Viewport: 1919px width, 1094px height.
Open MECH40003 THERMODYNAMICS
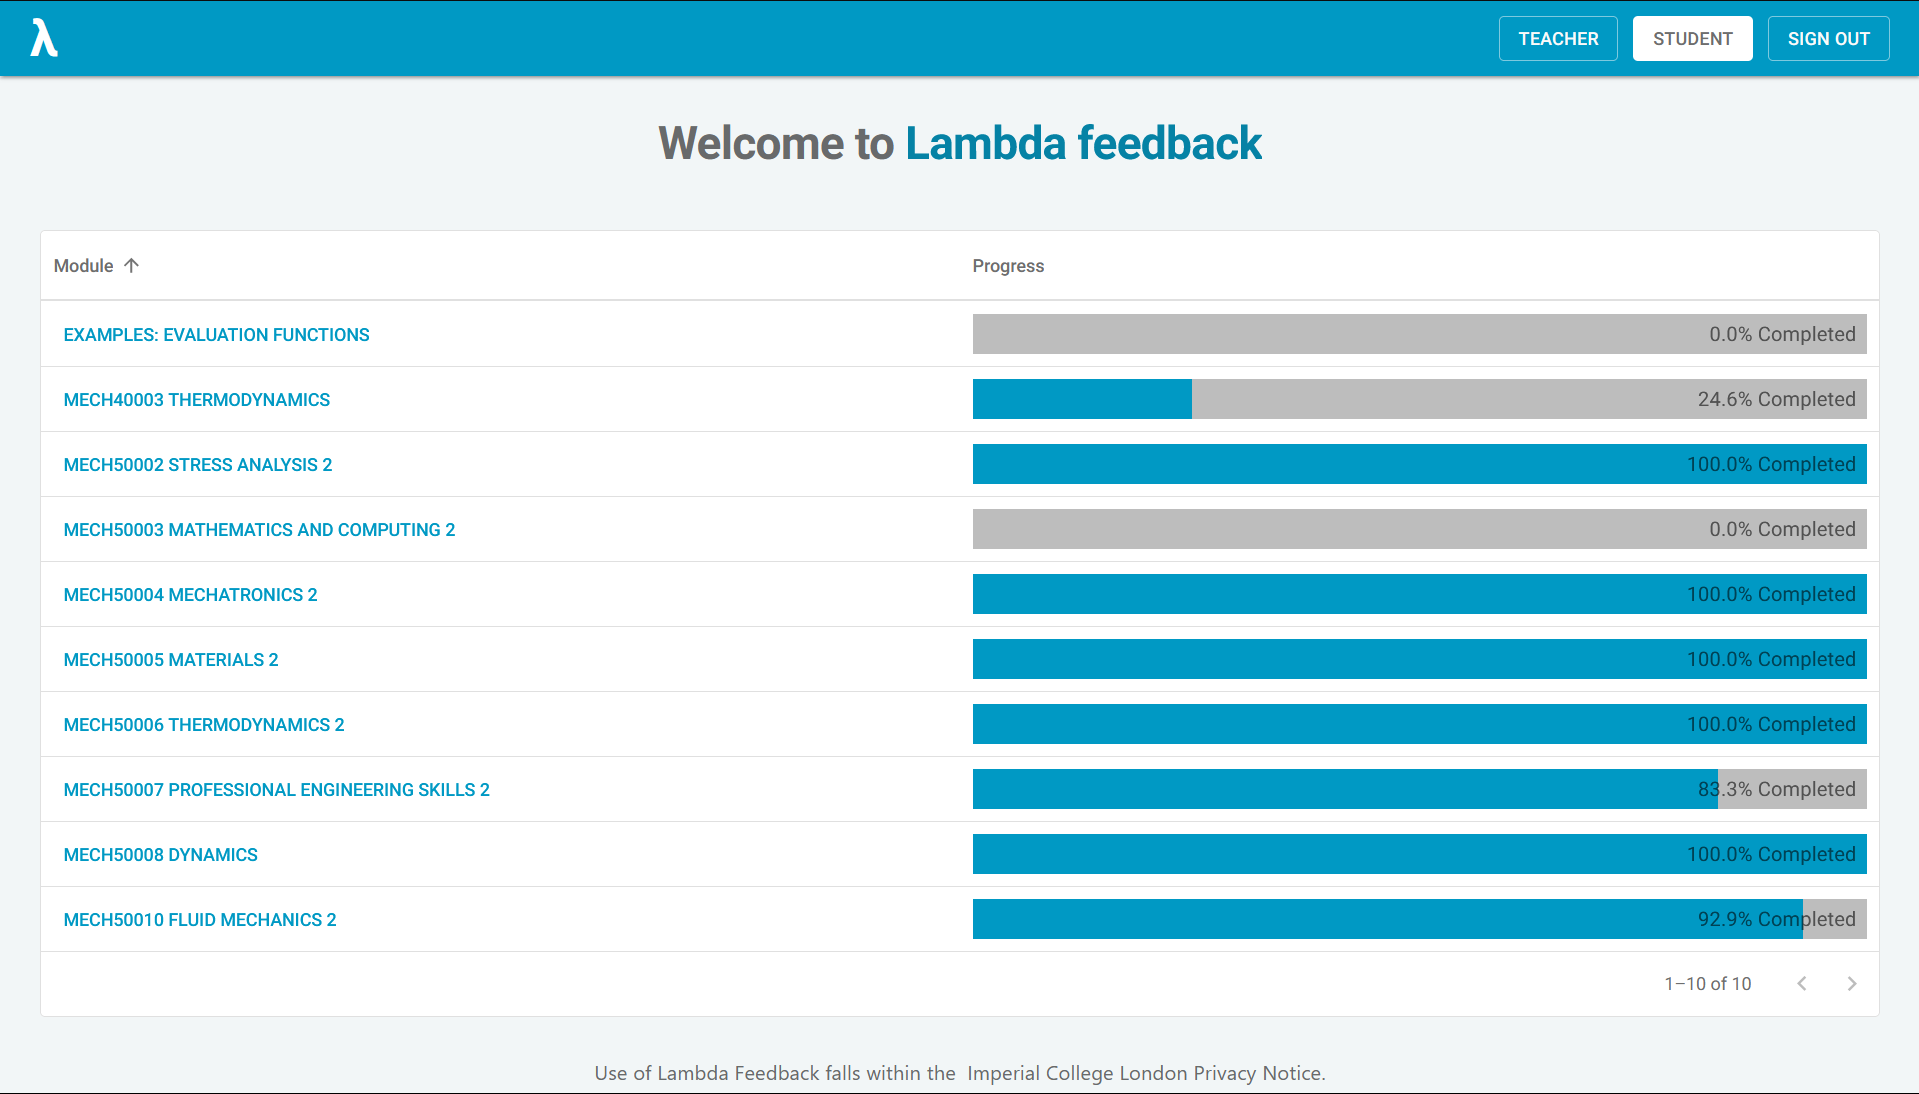(196, 399)
